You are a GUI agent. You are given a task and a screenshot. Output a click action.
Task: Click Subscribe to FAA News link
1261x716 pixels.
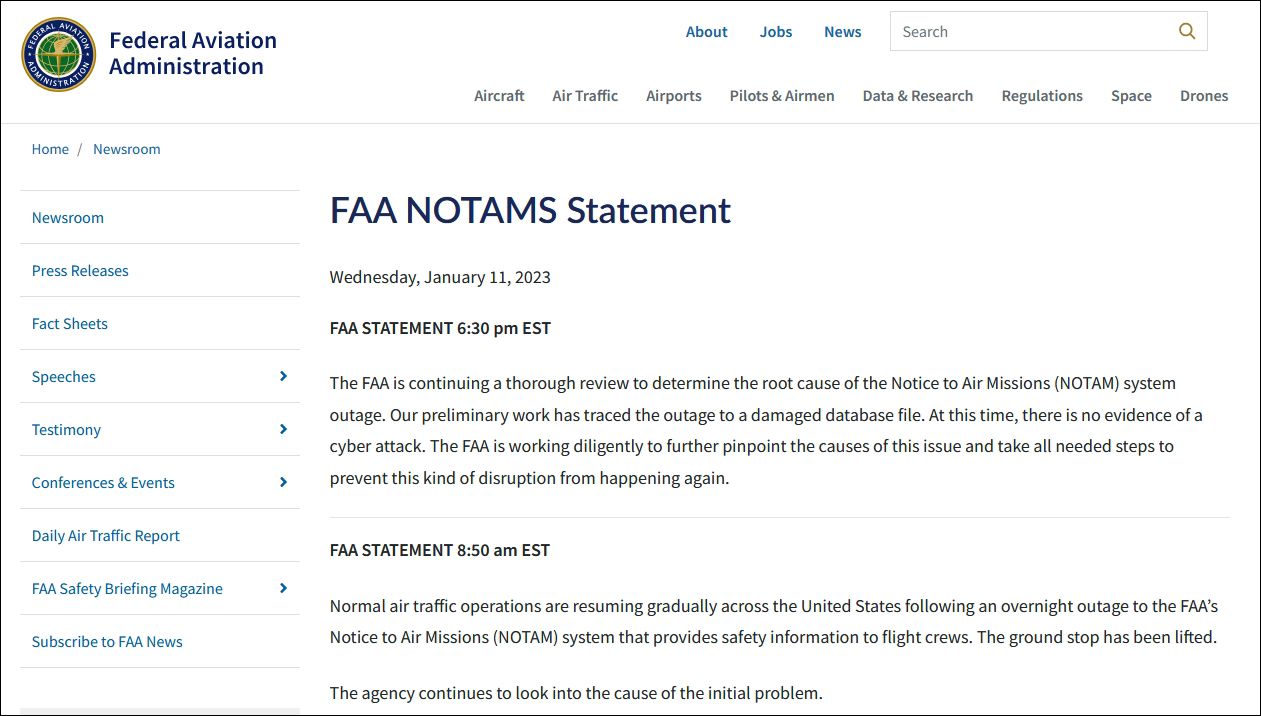107,641
